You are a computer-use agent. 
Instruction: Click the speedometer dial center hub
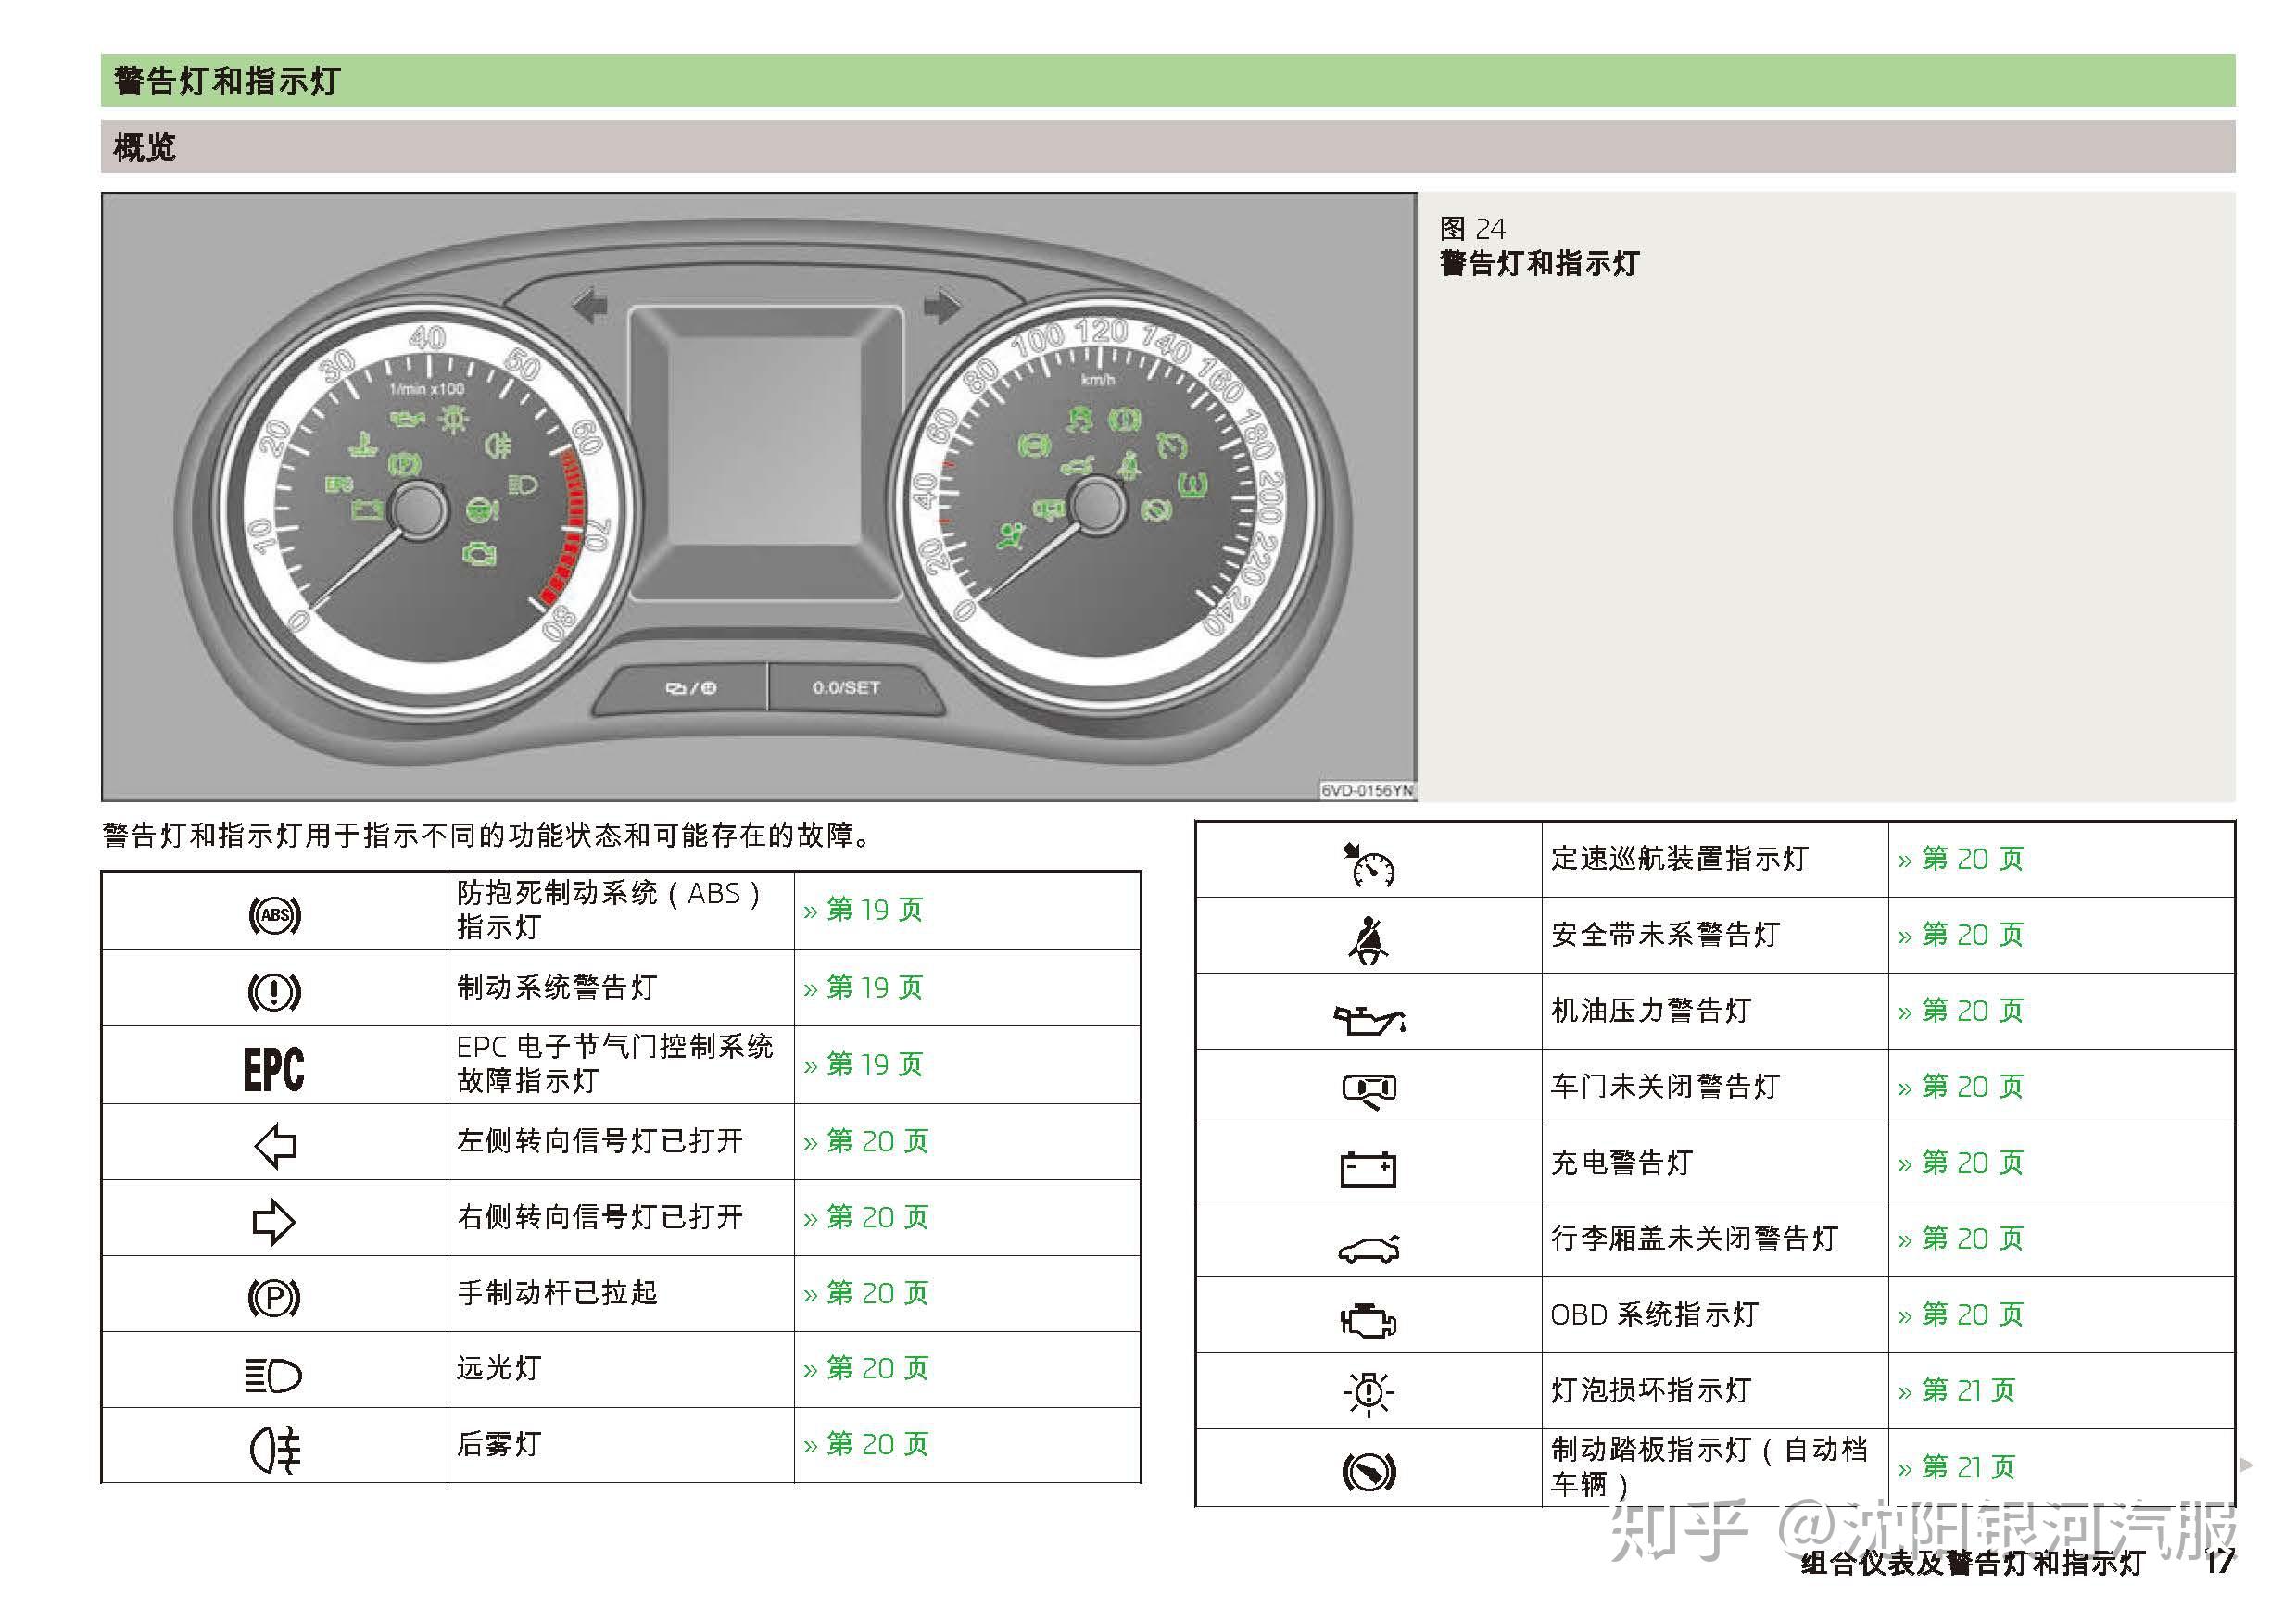[1098, 504]
